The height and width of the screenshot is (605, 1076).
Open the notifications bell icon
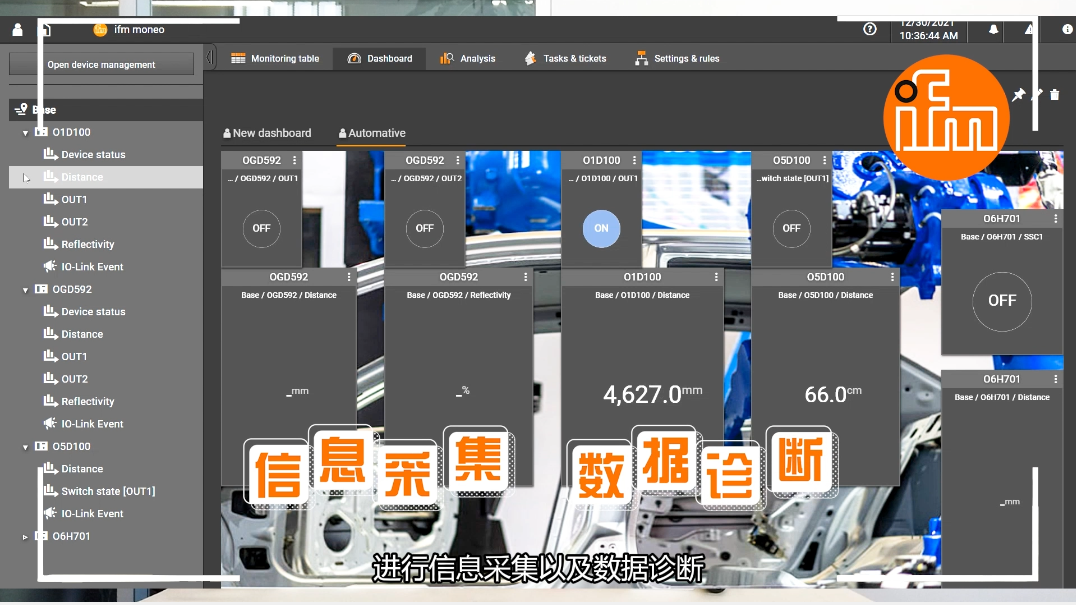pos(993,30)
